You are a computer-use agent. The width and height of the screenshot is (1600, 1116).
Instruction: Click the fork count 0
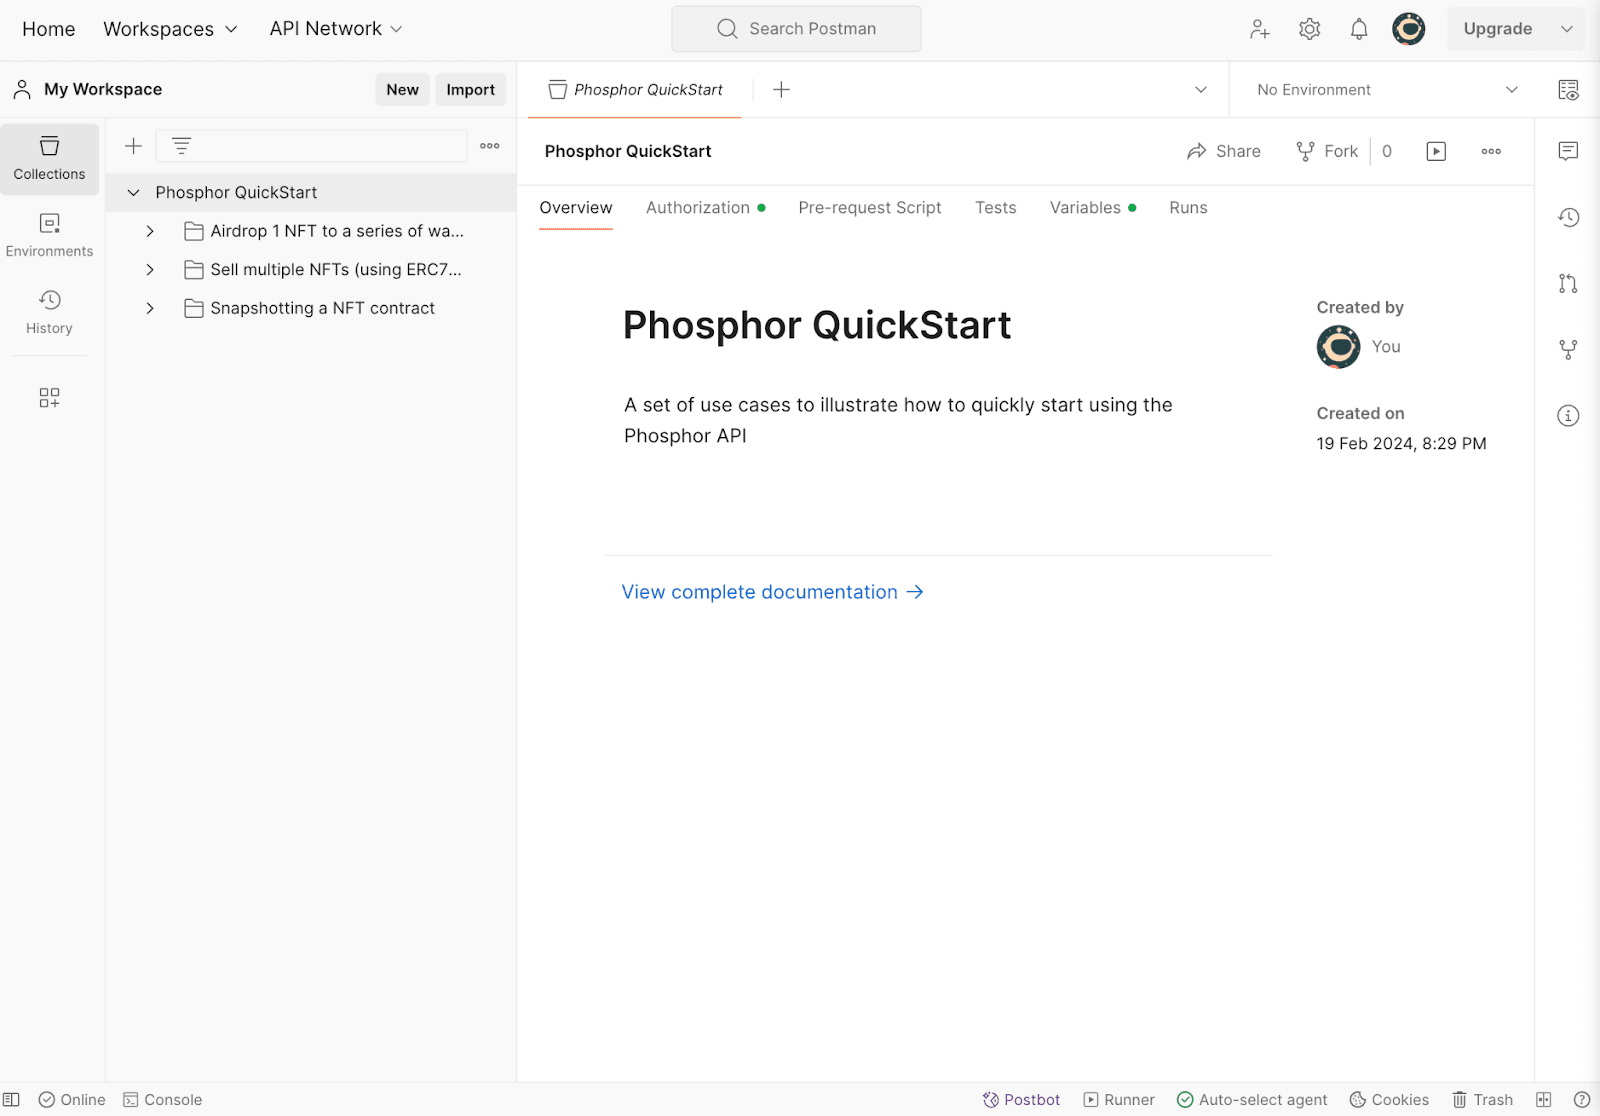click(1387, 151)
